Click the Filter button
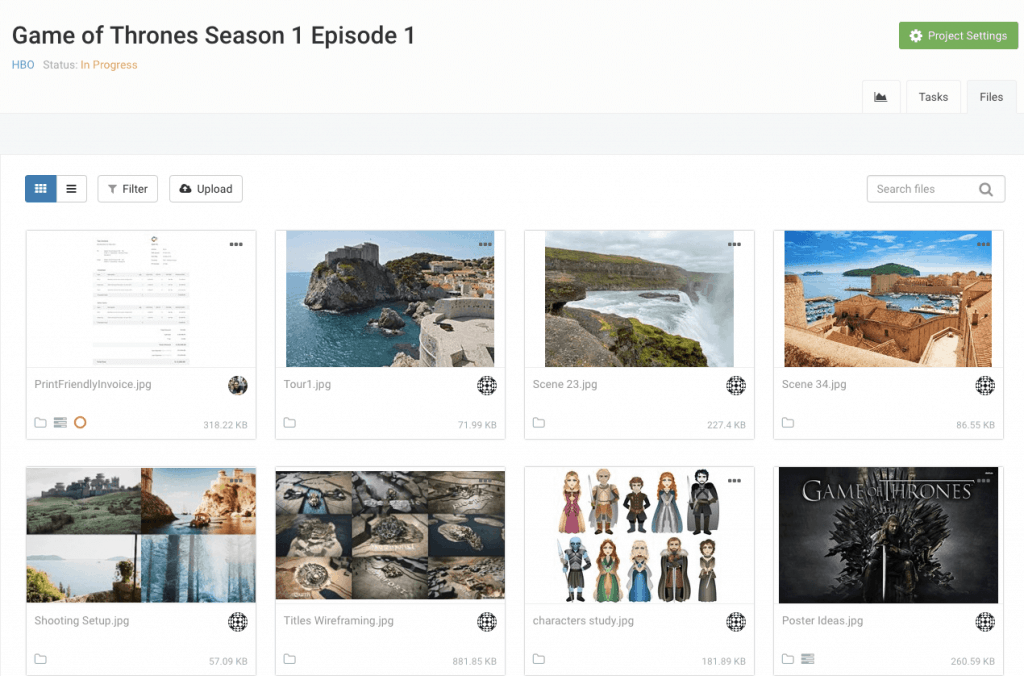The image size is (1024, 676). 127,188
